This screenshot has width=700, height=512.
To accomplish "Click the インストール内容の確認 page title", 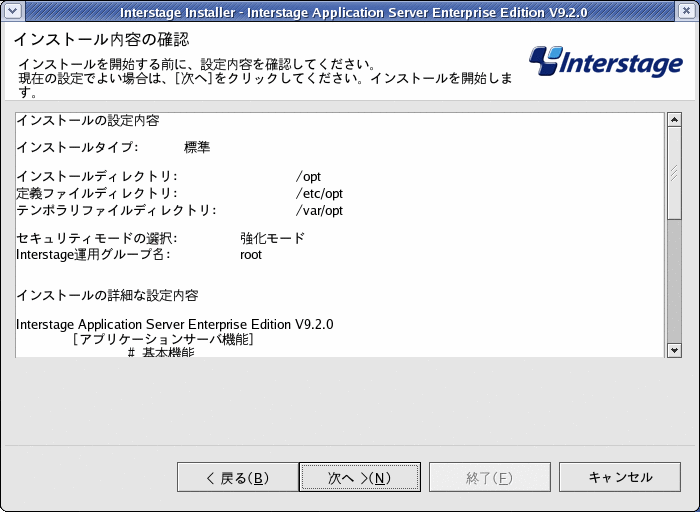I will point(102,39).
